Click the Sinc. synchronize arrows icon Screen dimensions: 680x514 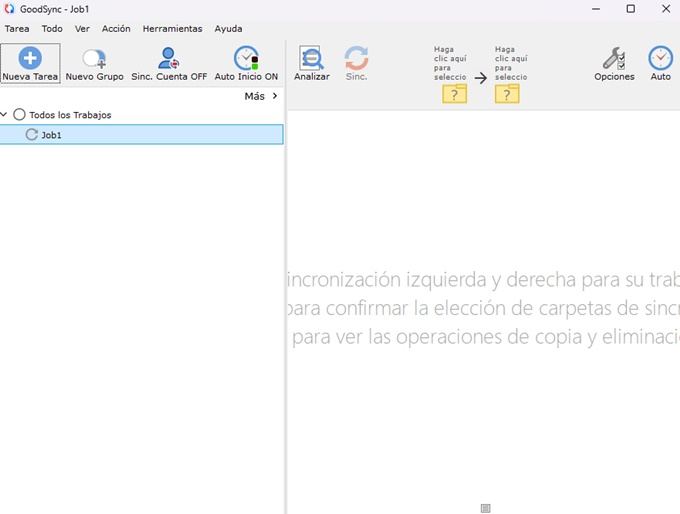[x=356, y=58]
